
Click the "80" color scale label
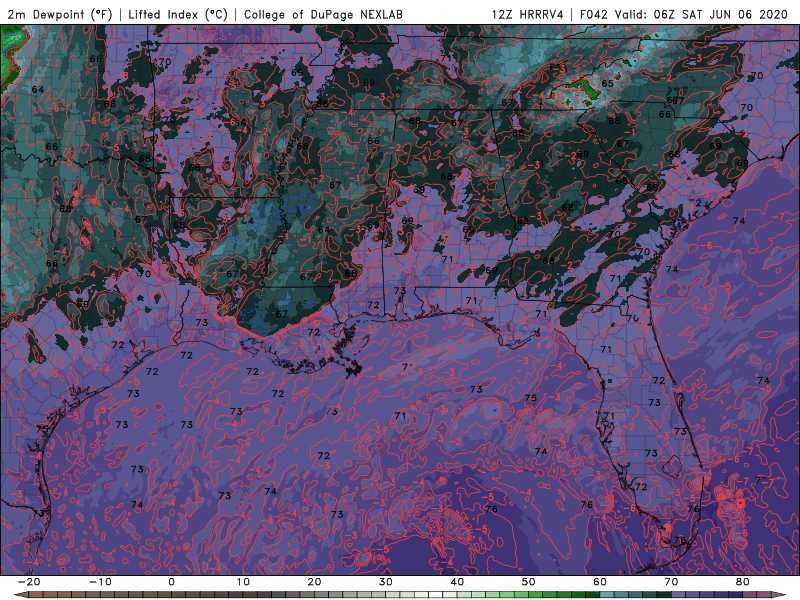[x=743, y=582]
